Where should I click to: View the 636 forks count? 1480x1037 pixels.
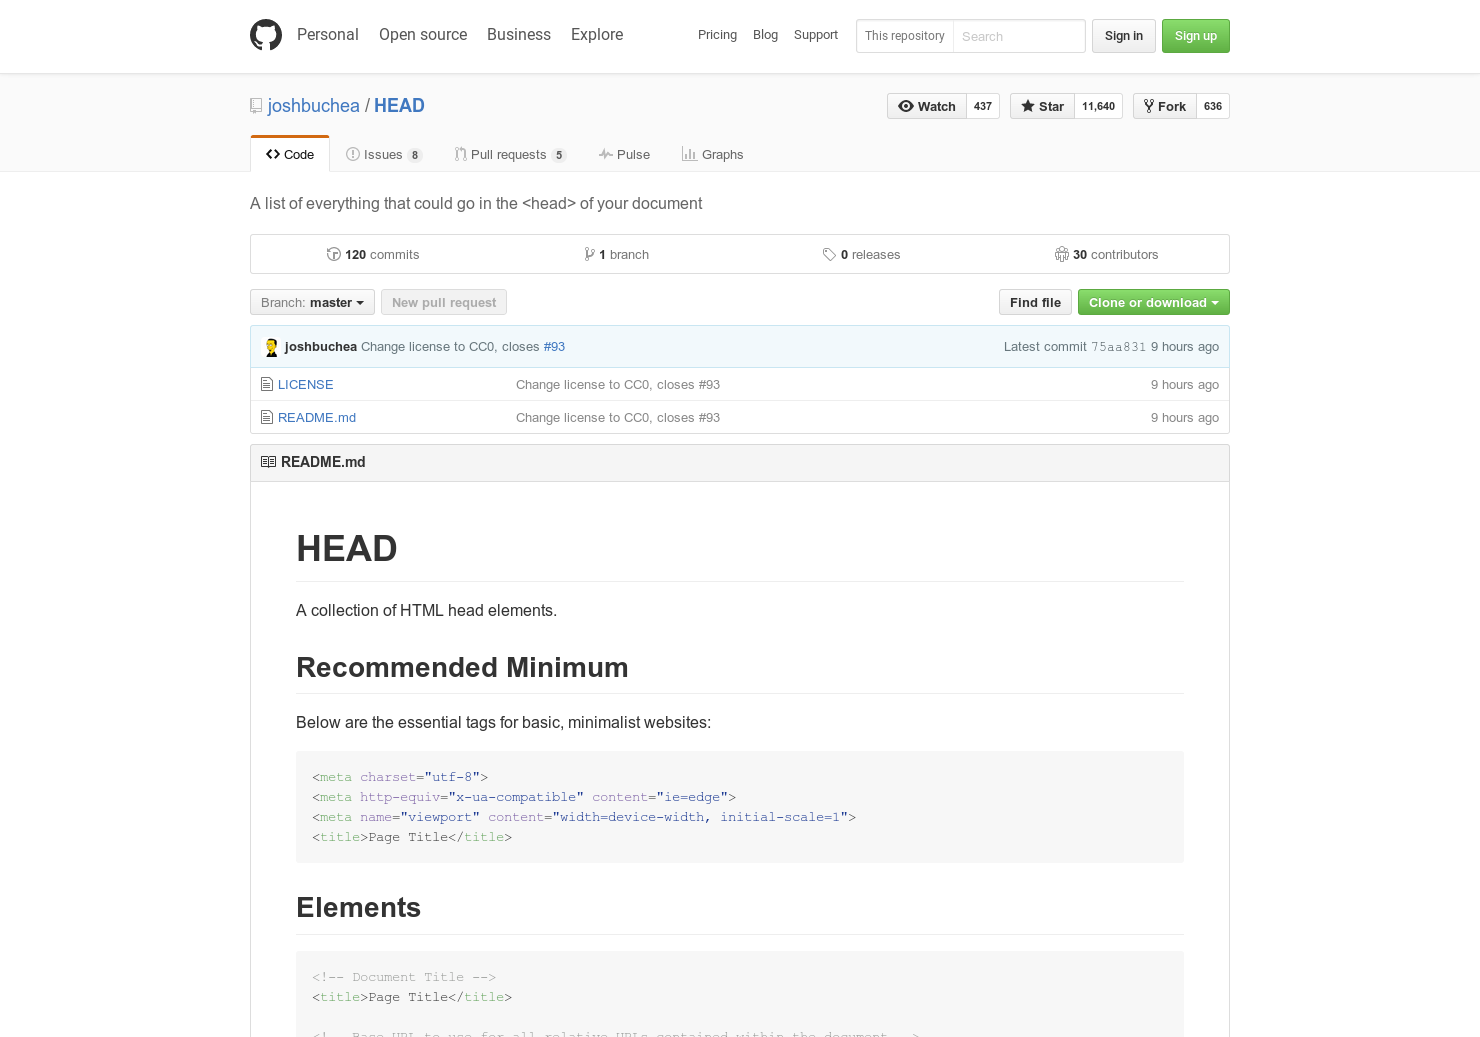coord(1213,106)
